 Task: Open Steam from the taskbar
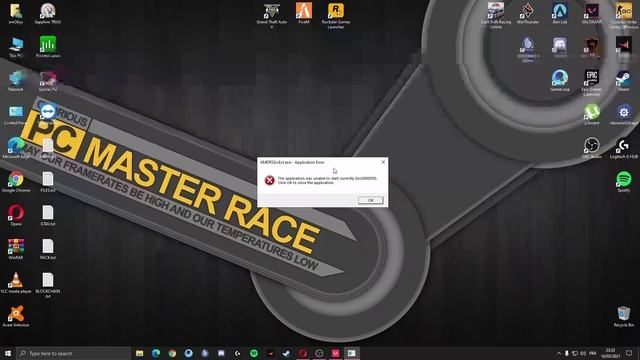pyautogui.click(x=287, y=353)
